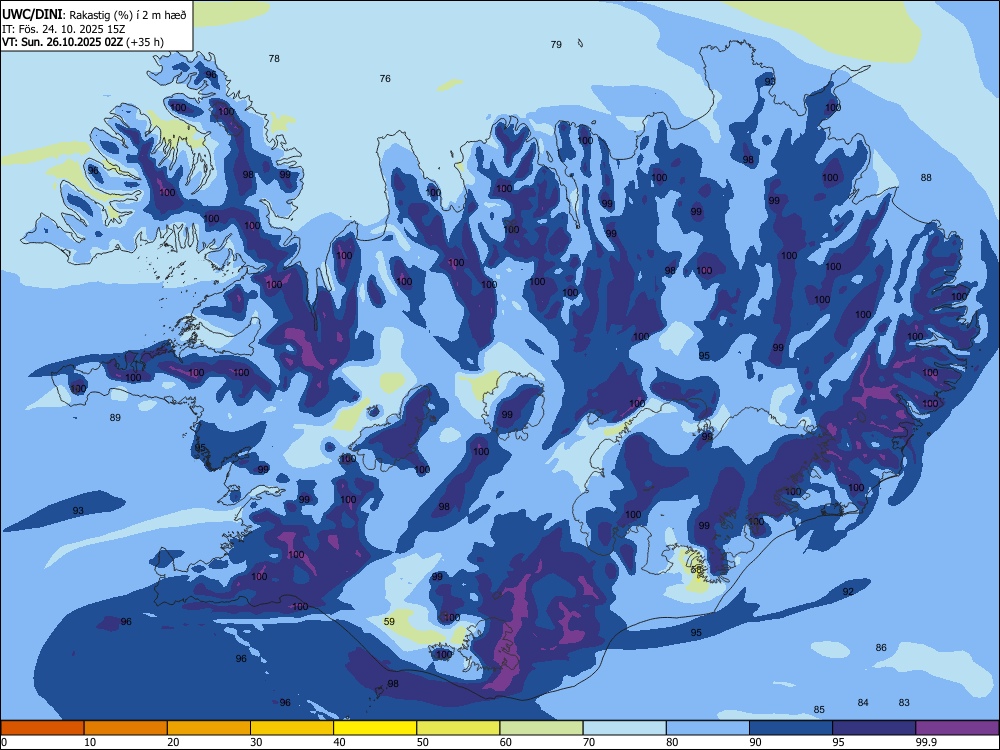Click the title text 'UWC/DINI: Rakastig (%) í 2 m hæð'
Image resolution: width=1000 pixels, height=750 pixels.
94,15
